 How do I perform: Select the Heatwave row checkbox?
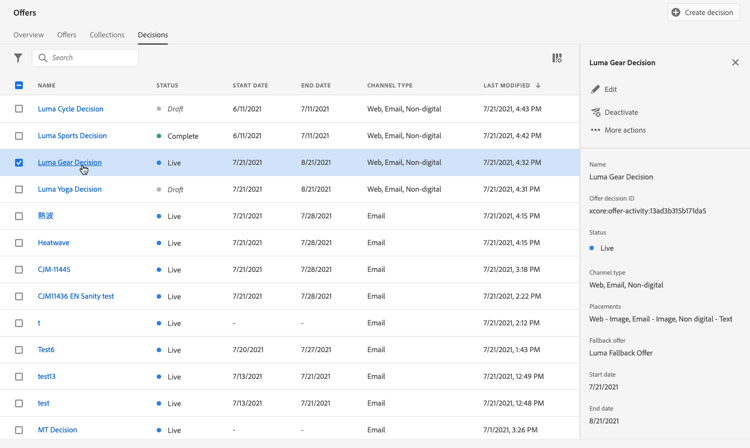(19, 243)
